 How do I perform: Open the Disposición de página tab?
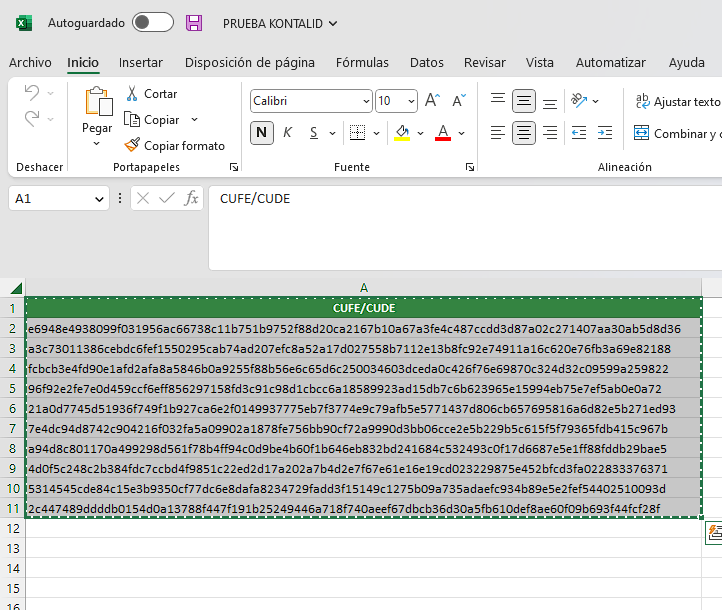point(250,63)
